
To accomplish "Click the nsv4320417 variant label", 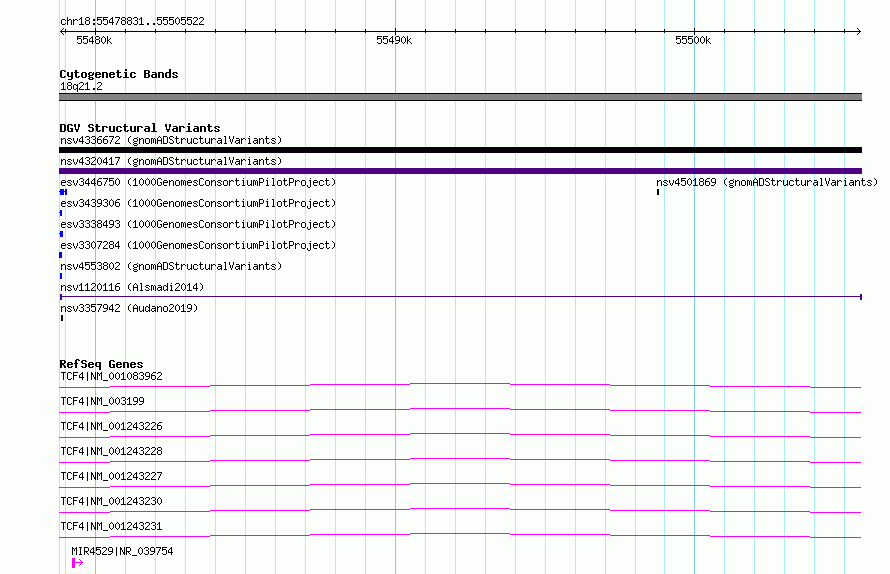I will (171, 161).
